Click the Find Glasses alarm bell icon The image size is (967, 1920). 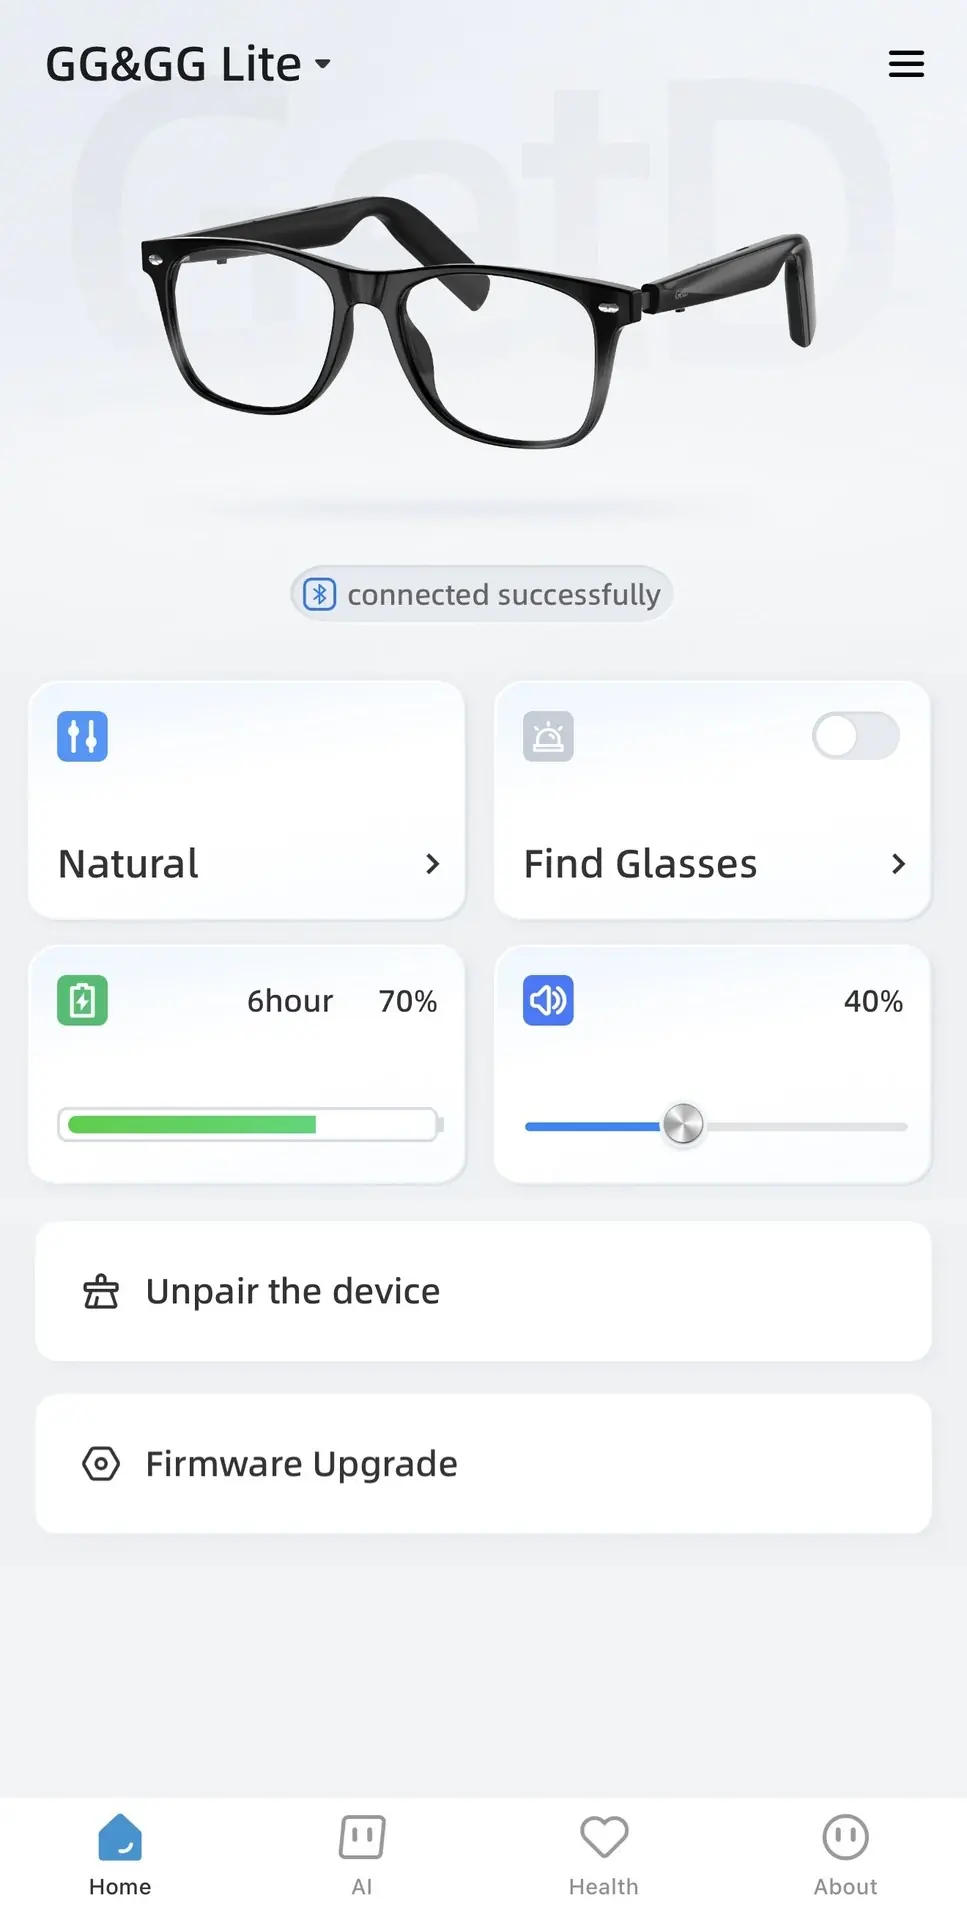tap(547, 737)
